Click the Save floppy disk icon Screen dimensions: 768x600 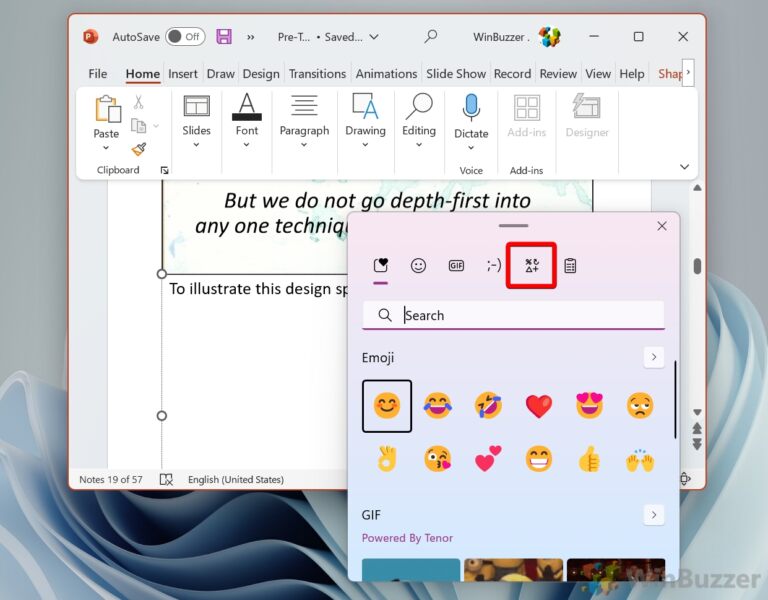coord(224,37)
